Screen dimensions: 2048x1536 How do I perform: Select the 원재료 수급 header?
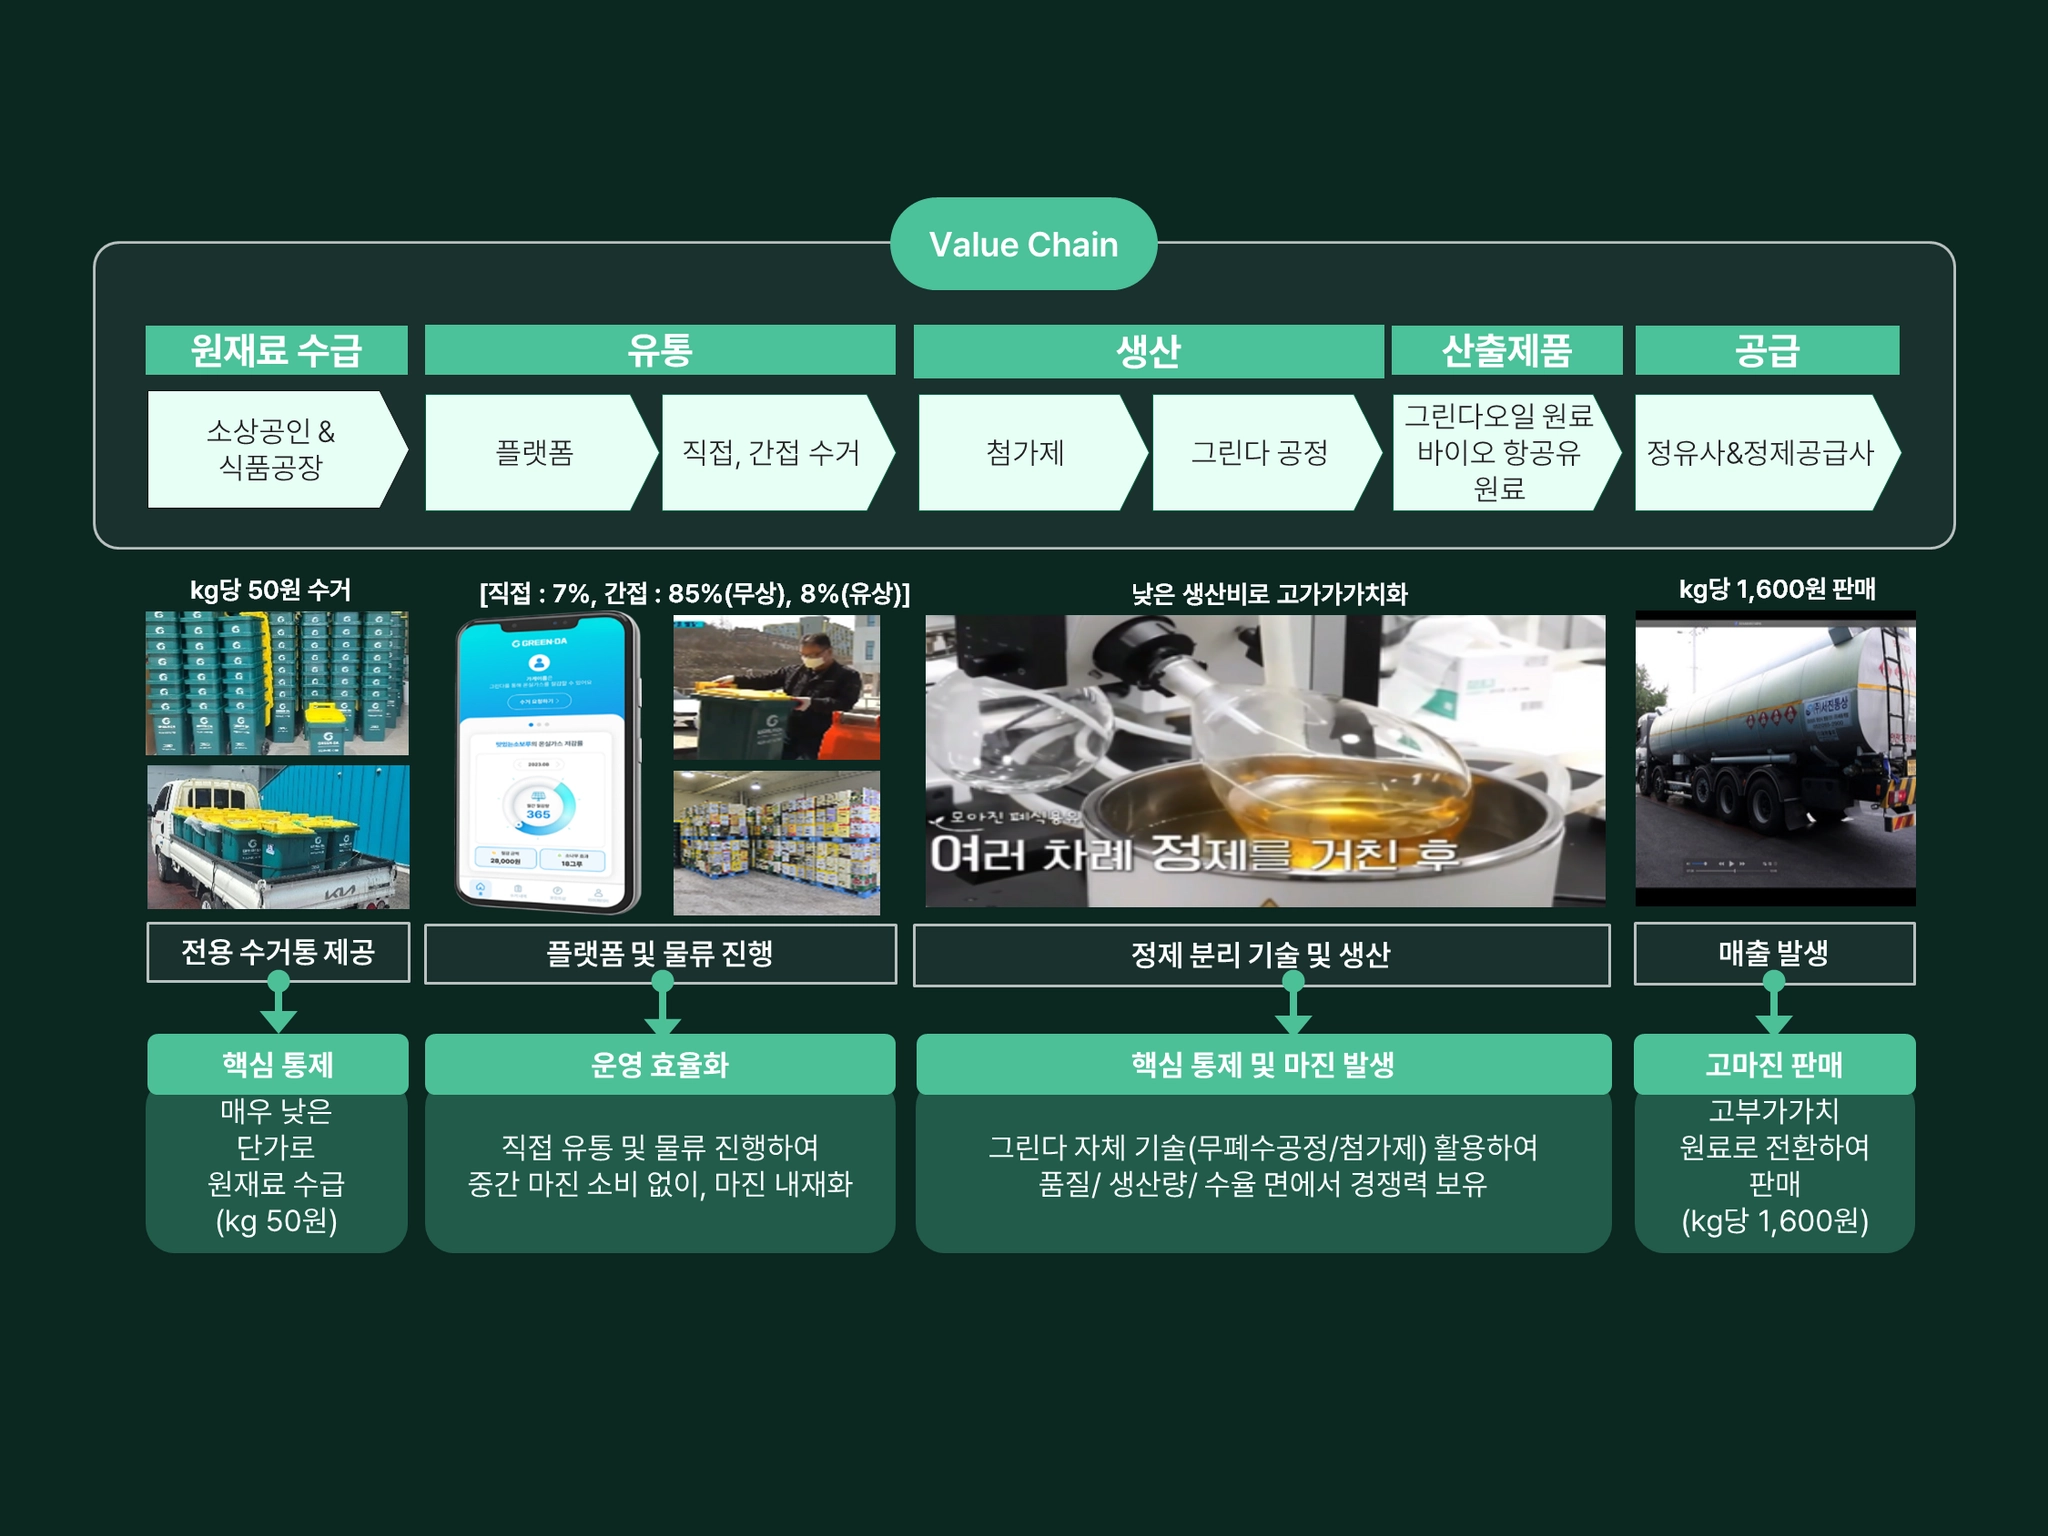click(x=276, y=350)
